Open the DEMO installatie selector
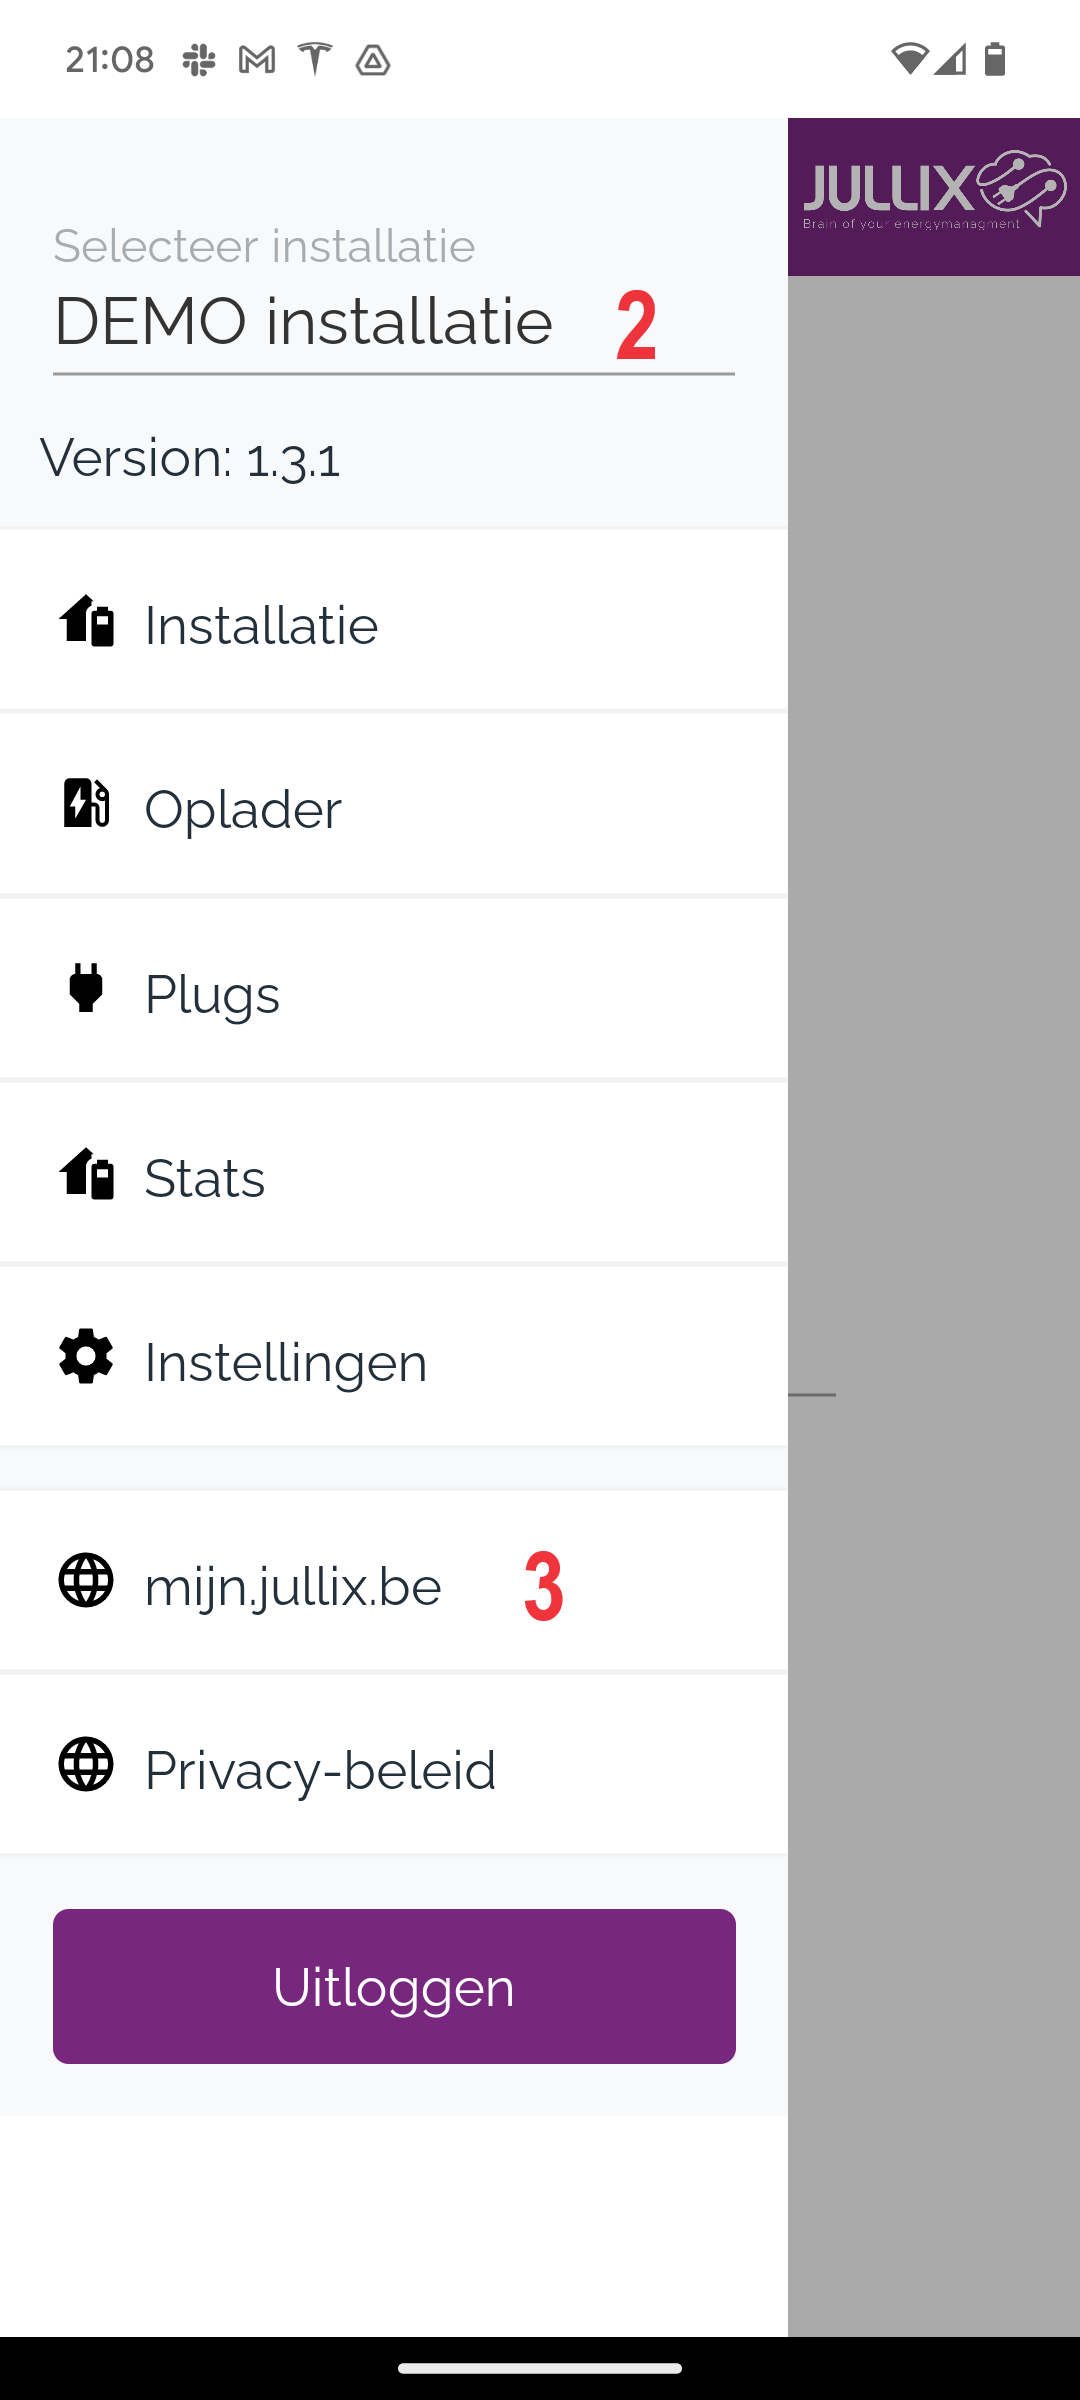The height and width of the screenshot is (2400, 1080). tap(393, 323)
